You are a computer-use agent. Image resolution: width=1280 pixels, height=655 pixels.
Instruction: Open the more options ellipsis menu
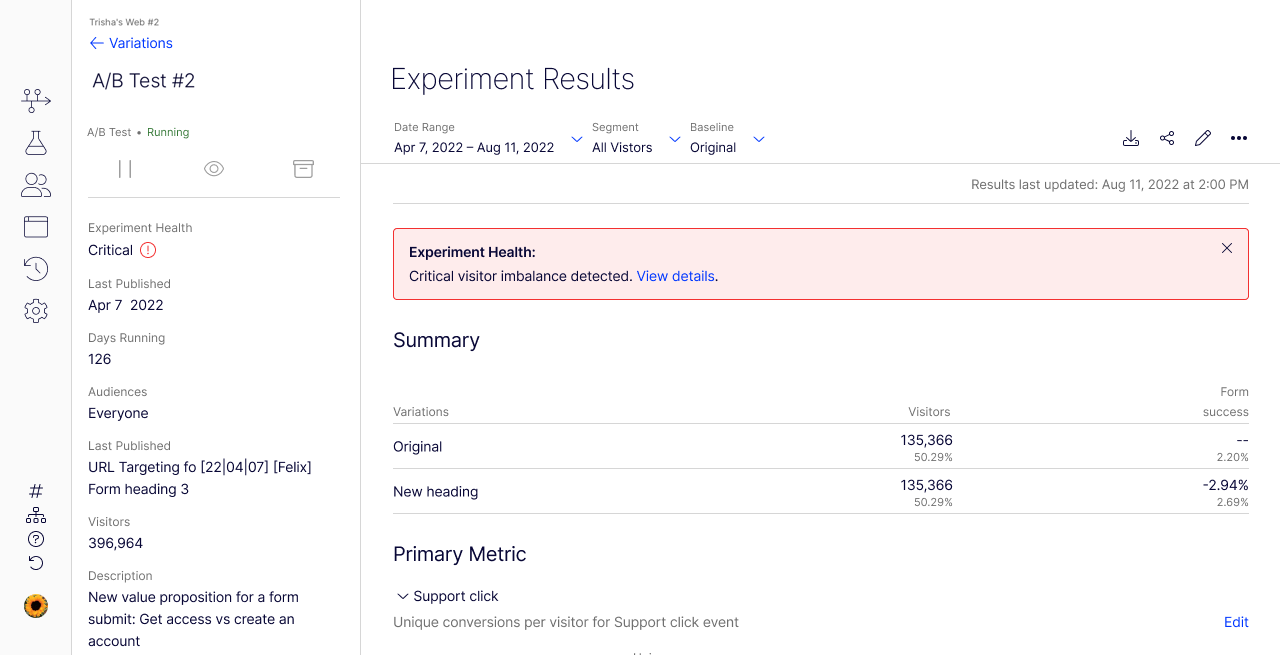[1239, 138]
